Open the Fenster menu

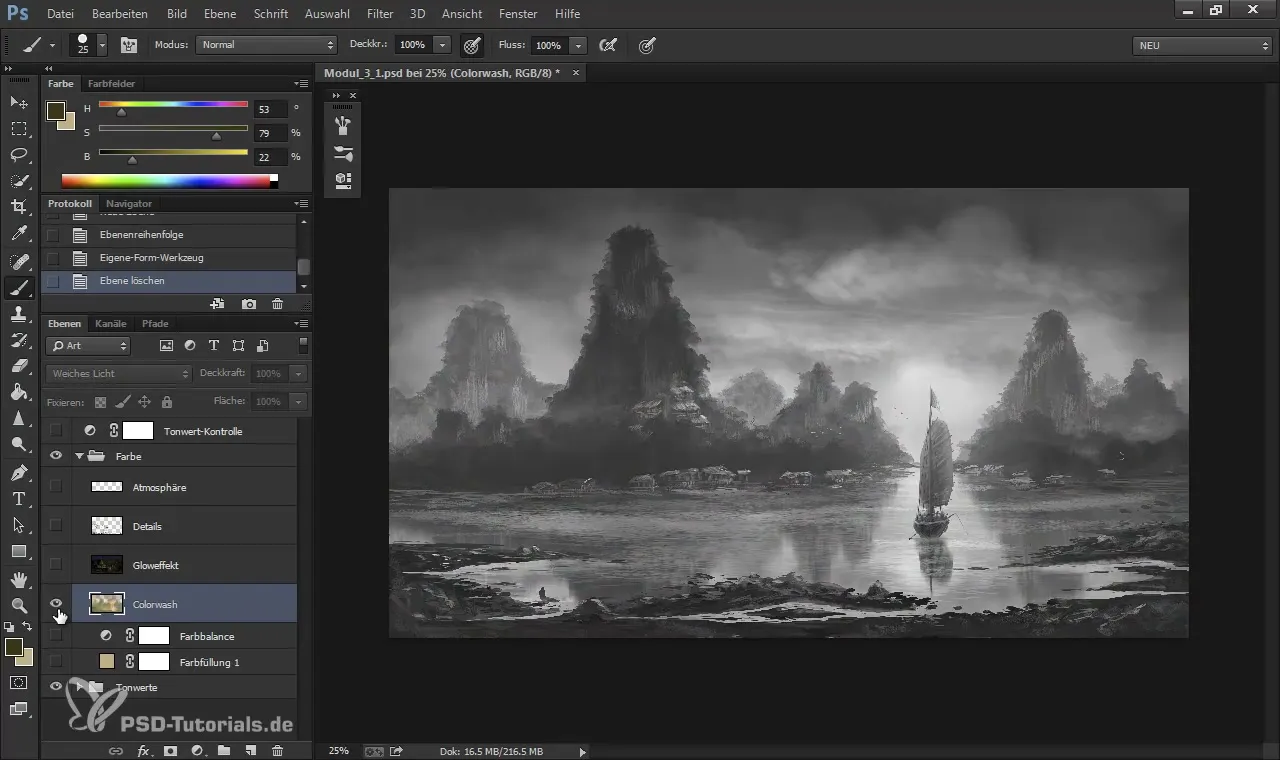click(x=517, y=14)
